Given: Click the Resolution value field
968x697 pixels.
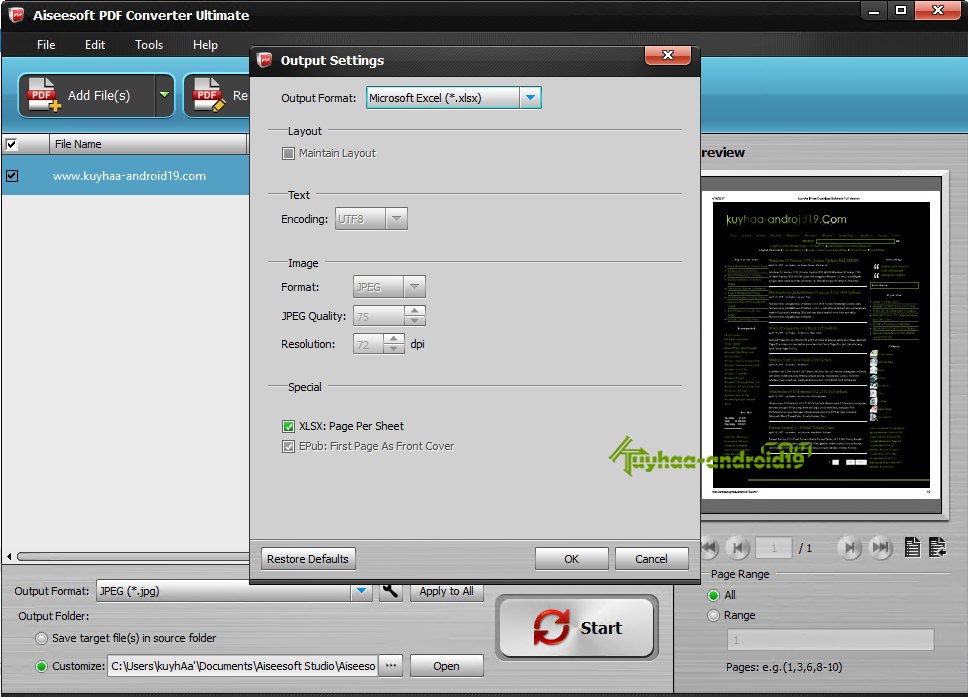Looking at the screenshot, I should (x=368, y=344).
